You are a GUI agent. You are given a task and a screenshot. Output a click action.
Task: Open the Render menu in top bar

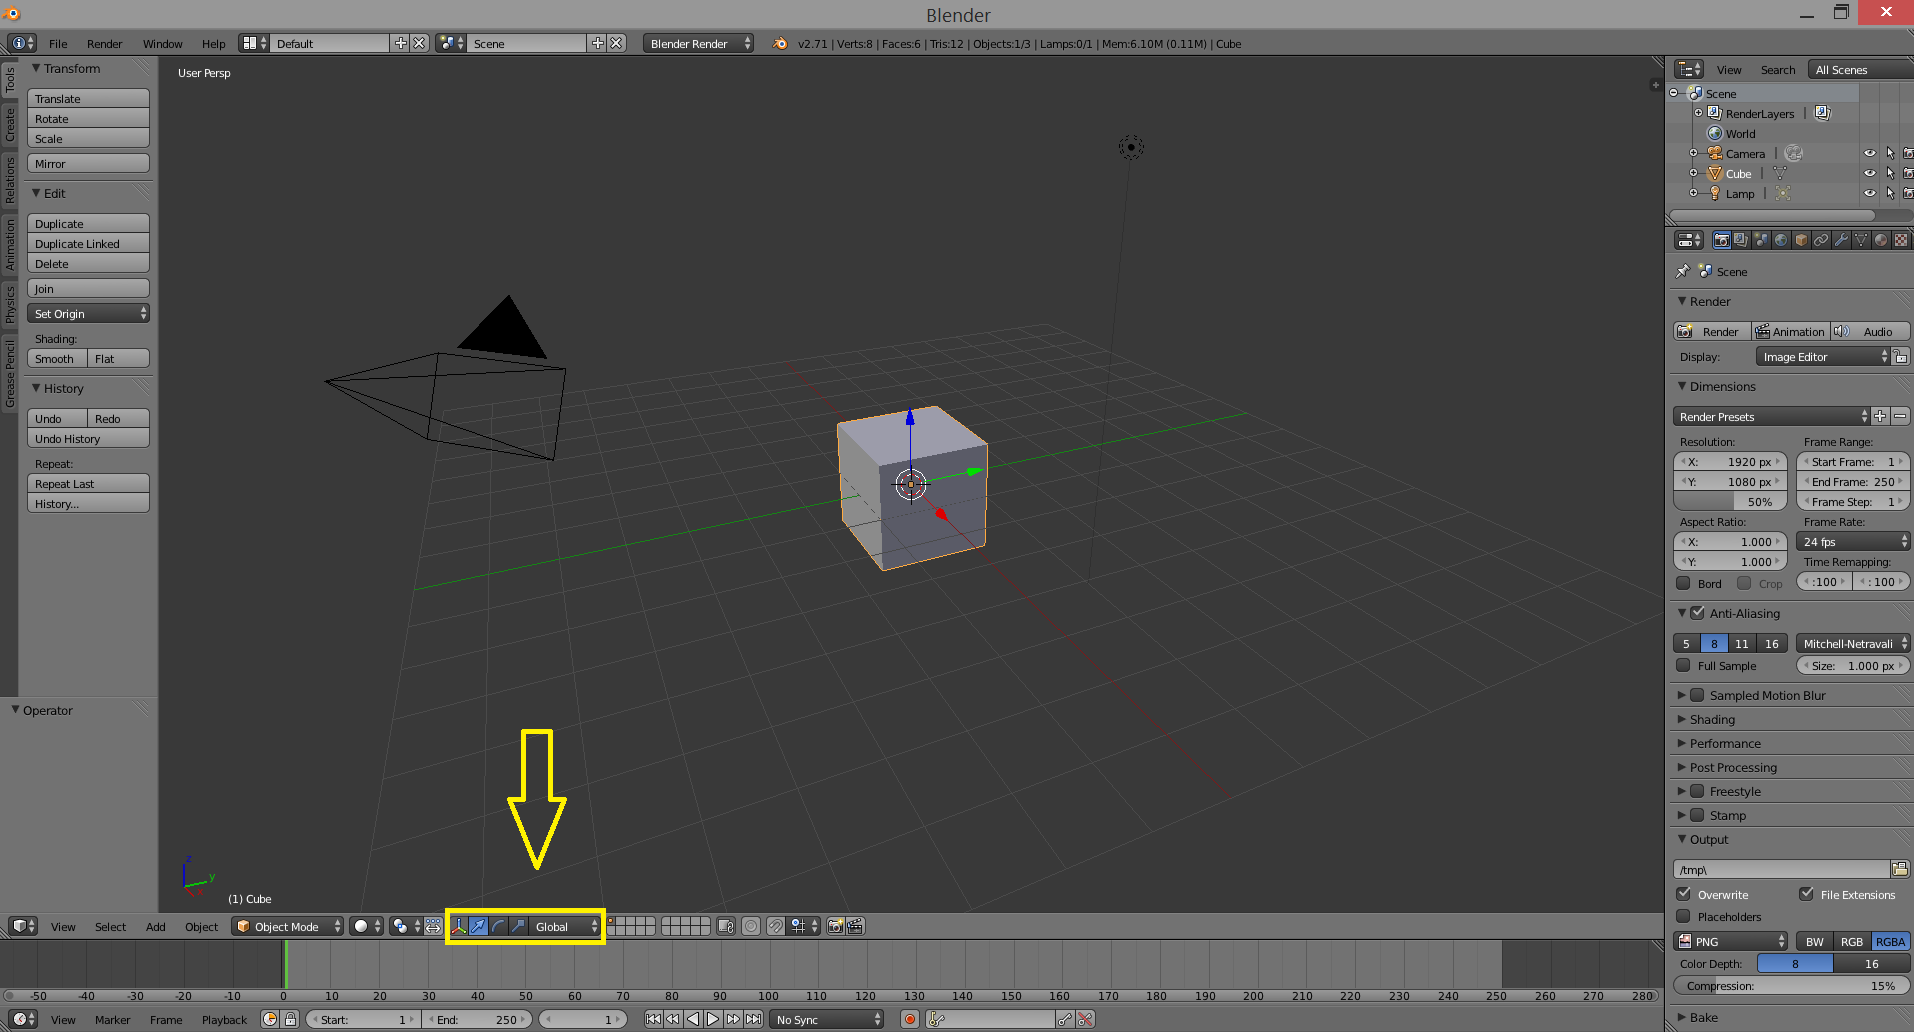click(x=104, y=44)
